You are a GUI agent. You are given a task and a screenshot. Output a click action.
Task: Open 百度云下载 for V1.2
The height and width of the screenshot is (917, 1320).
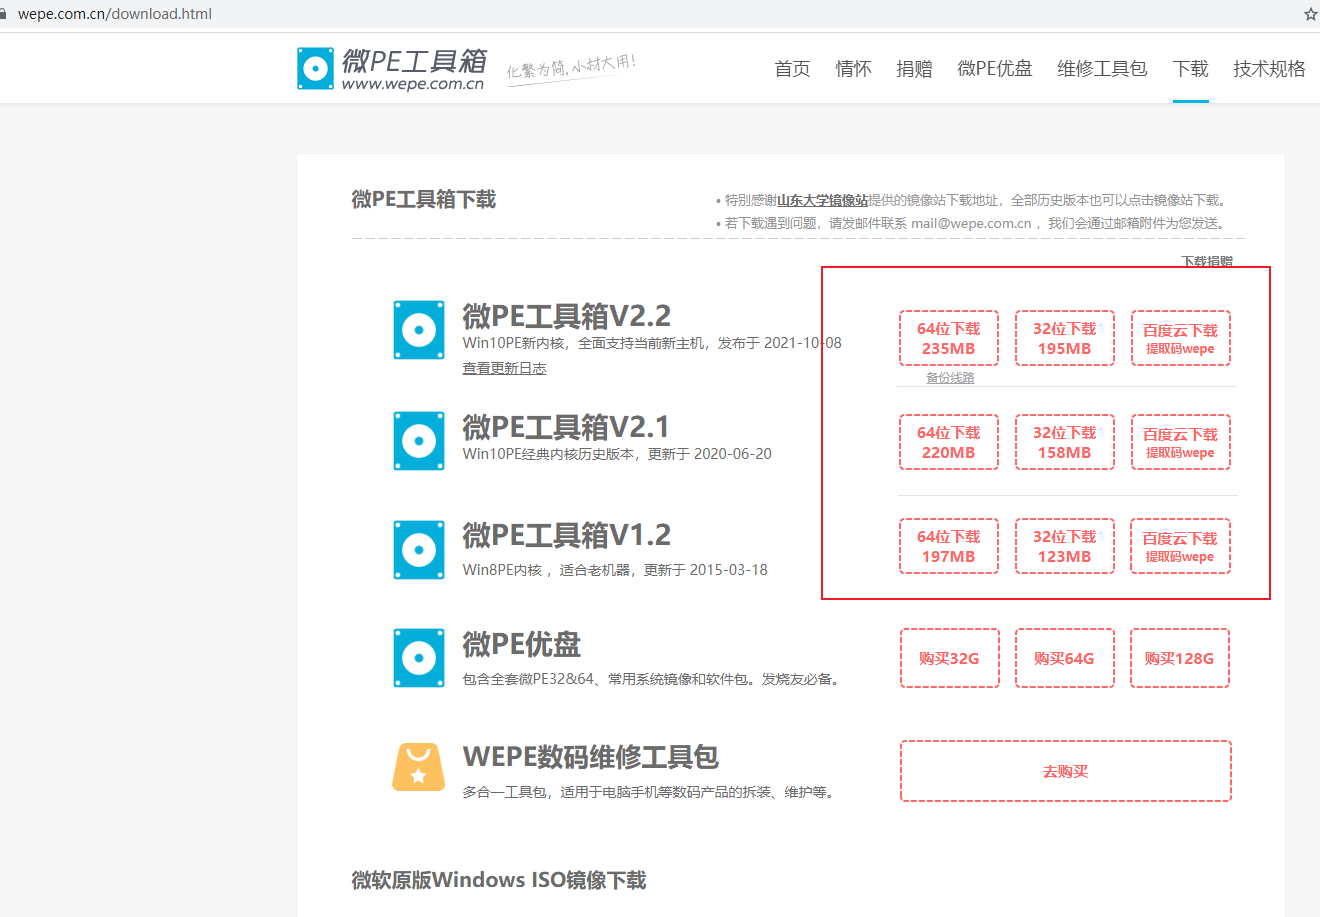[x=1180, y=546]
